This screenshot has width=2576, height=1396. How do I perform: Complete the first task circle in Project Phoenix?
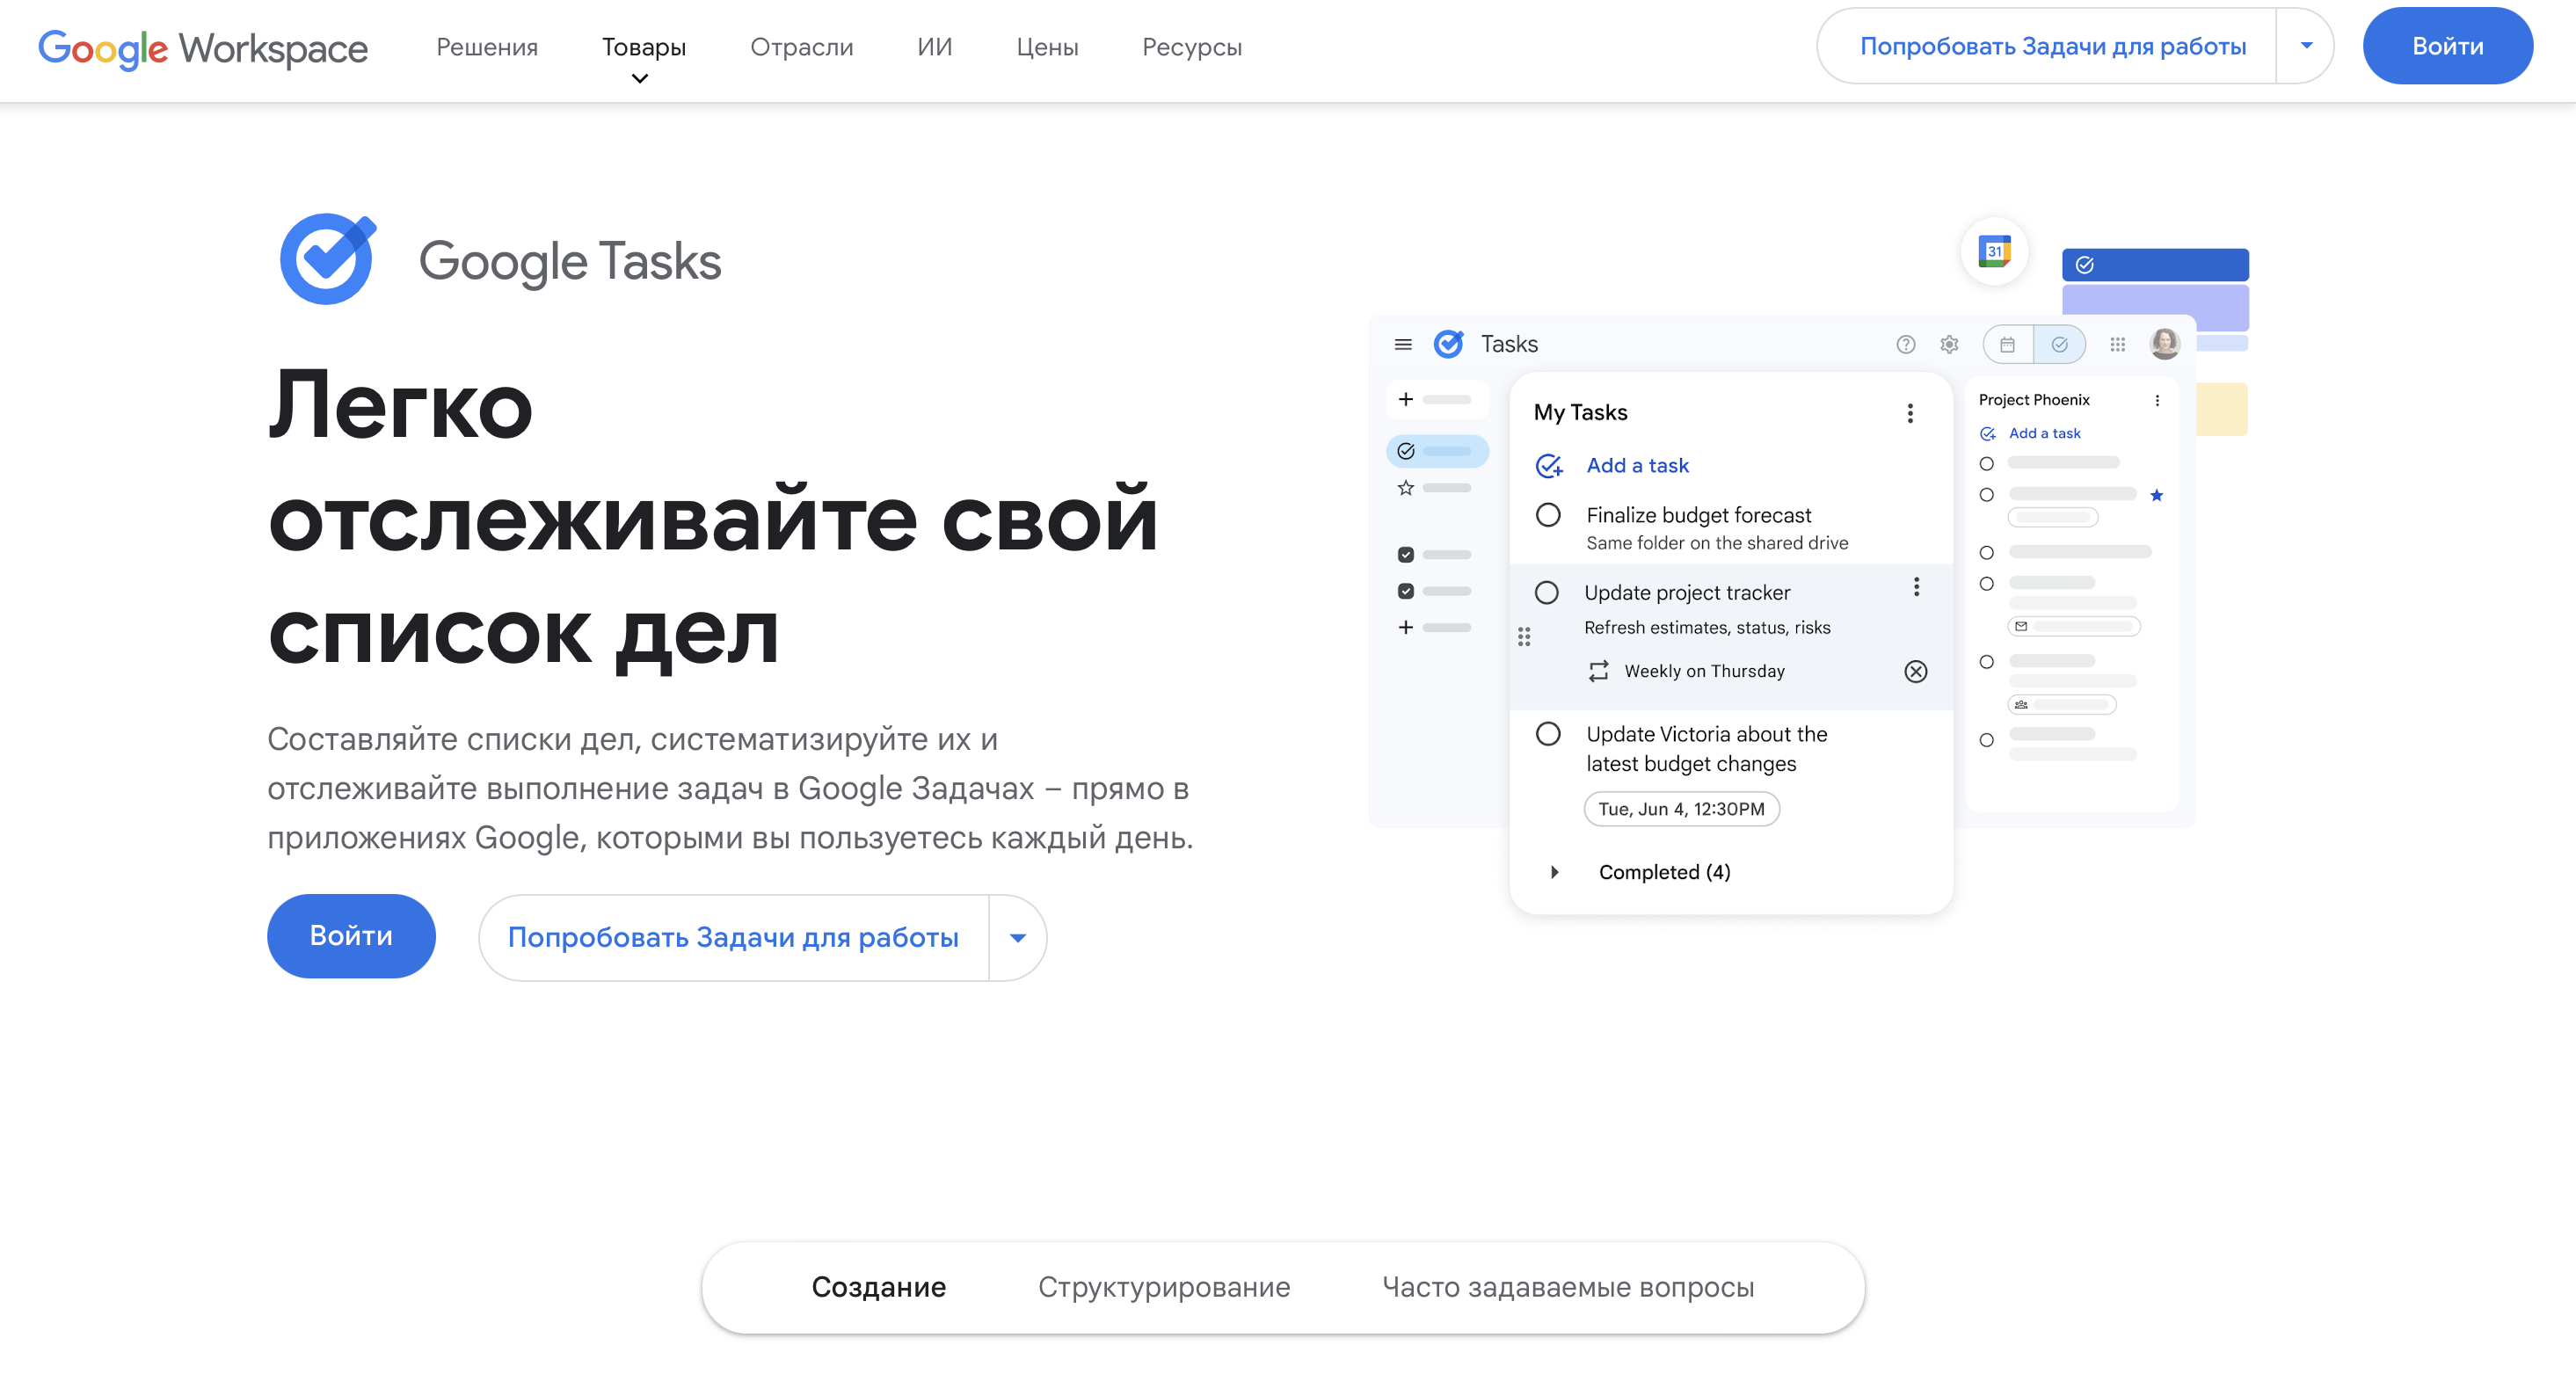click(x=1987, y=463)
